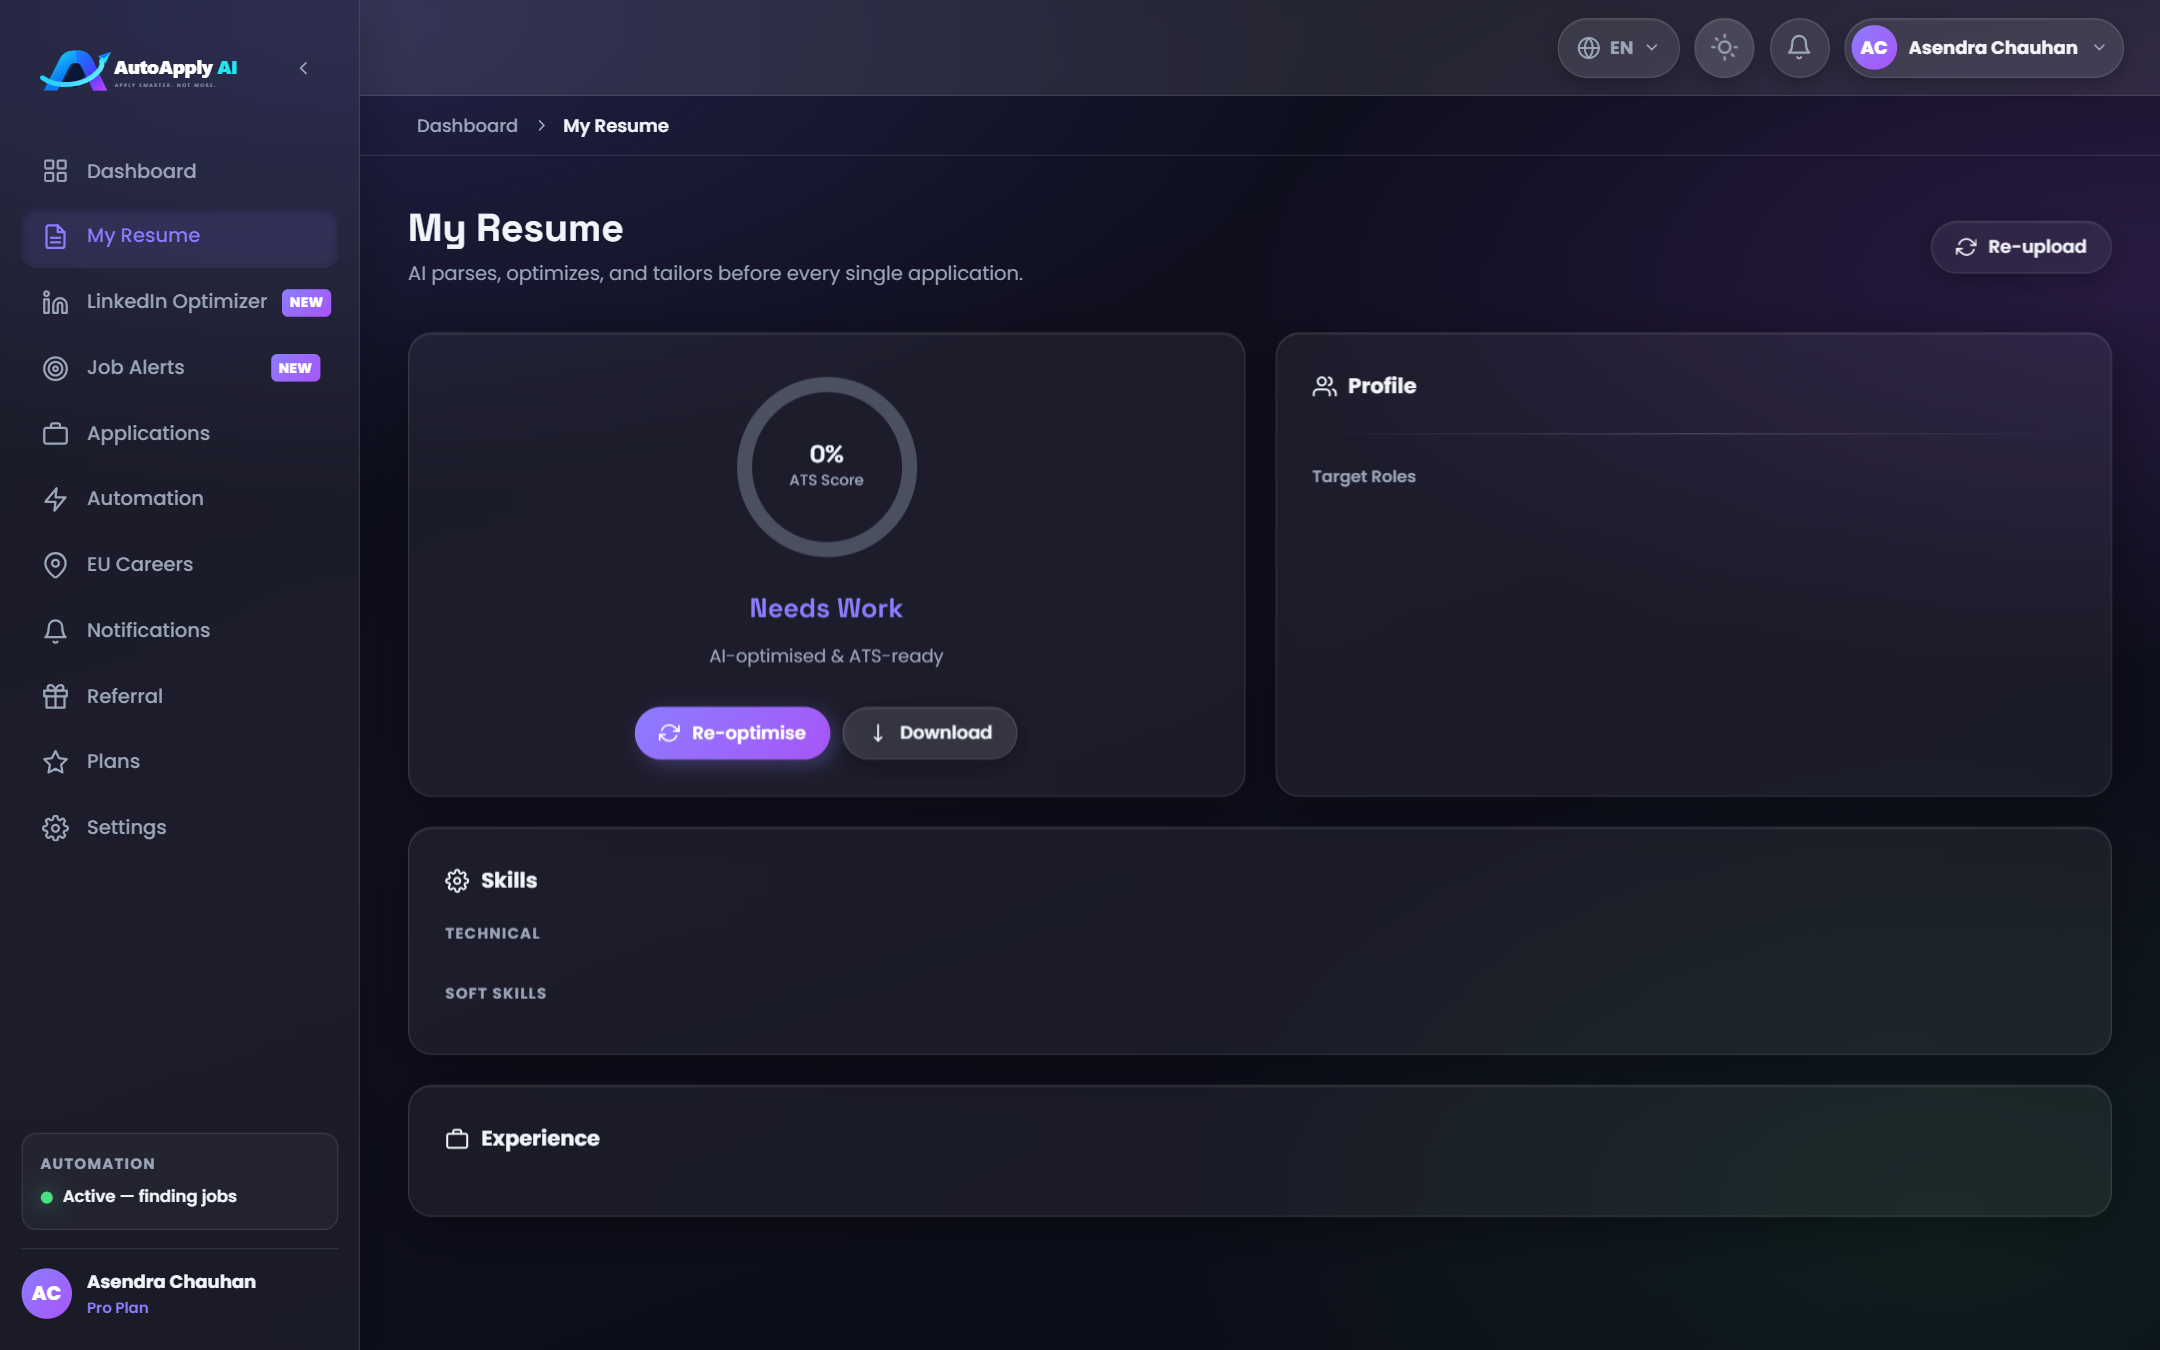Click the Download resume button
2160x1350 pixels.
(930, 733)
